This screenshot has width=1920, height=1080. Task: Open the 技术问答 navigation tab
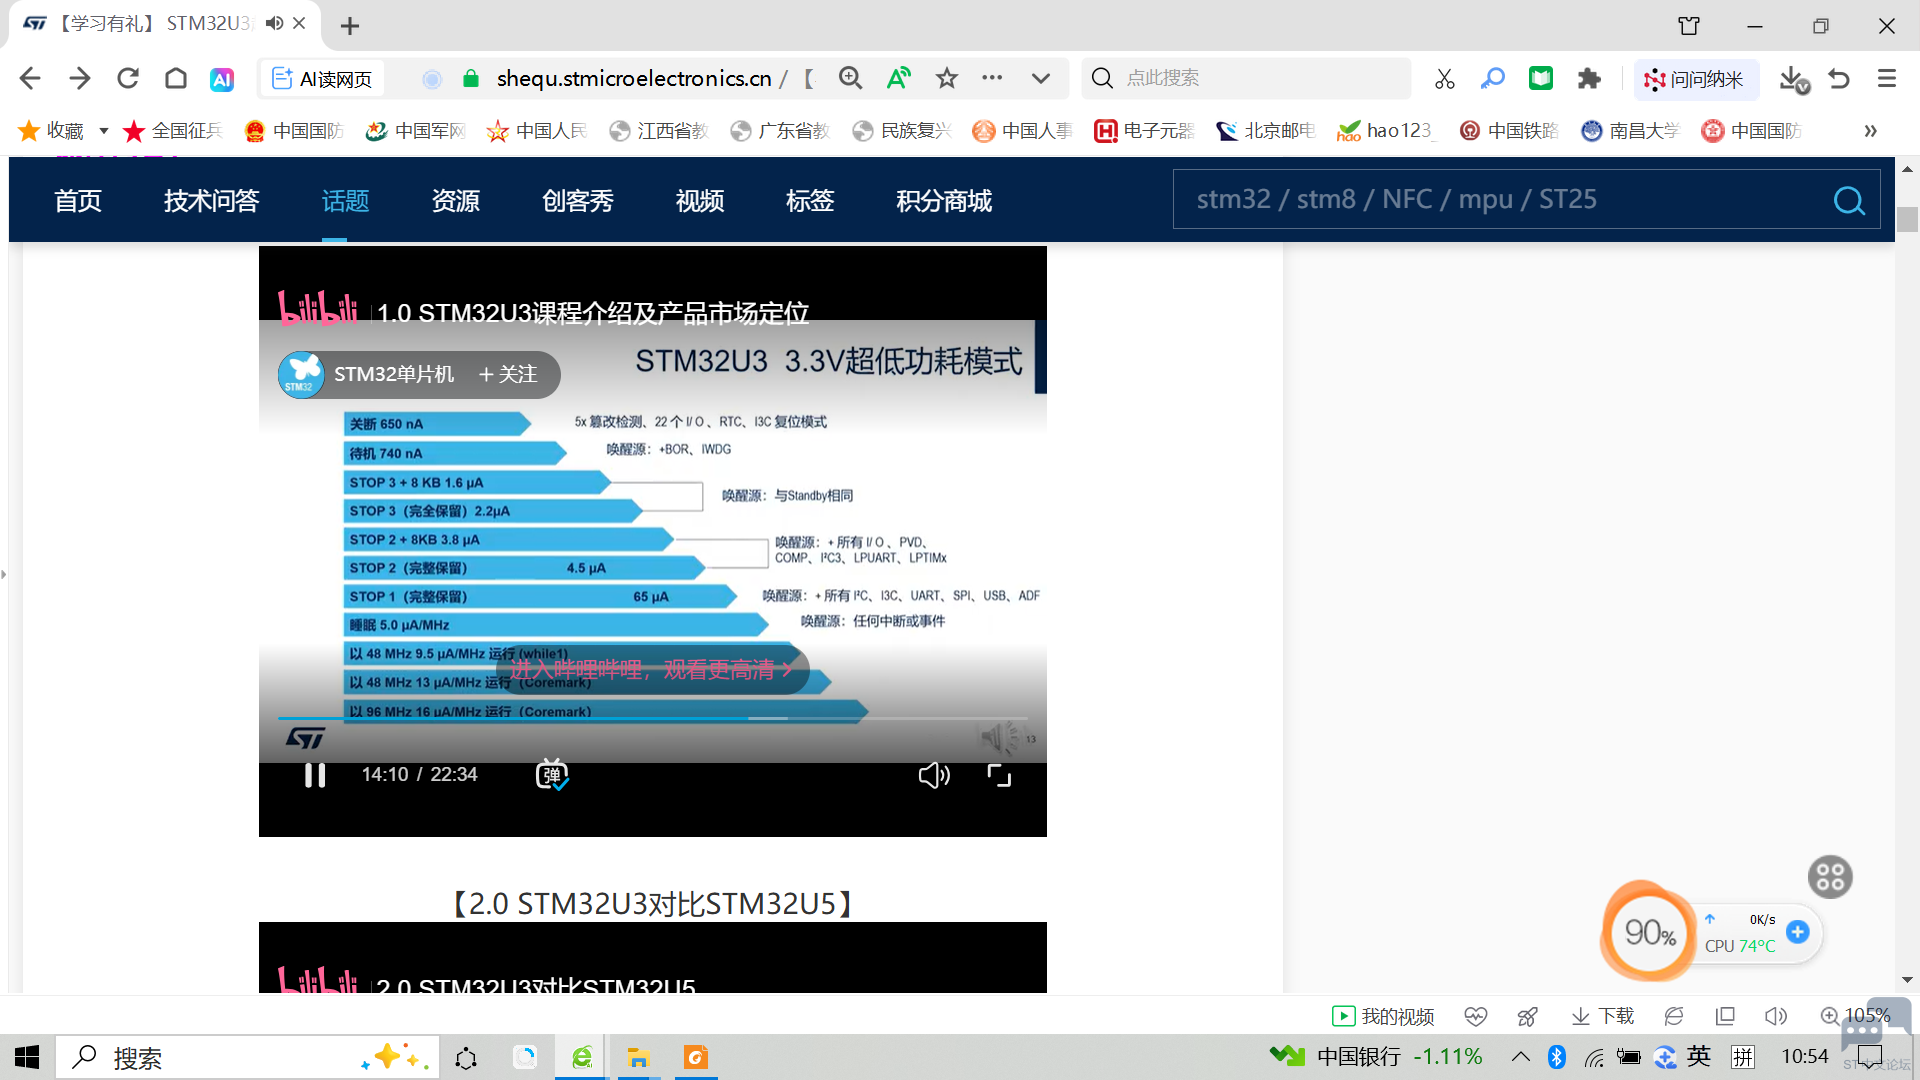click(211, 201)
